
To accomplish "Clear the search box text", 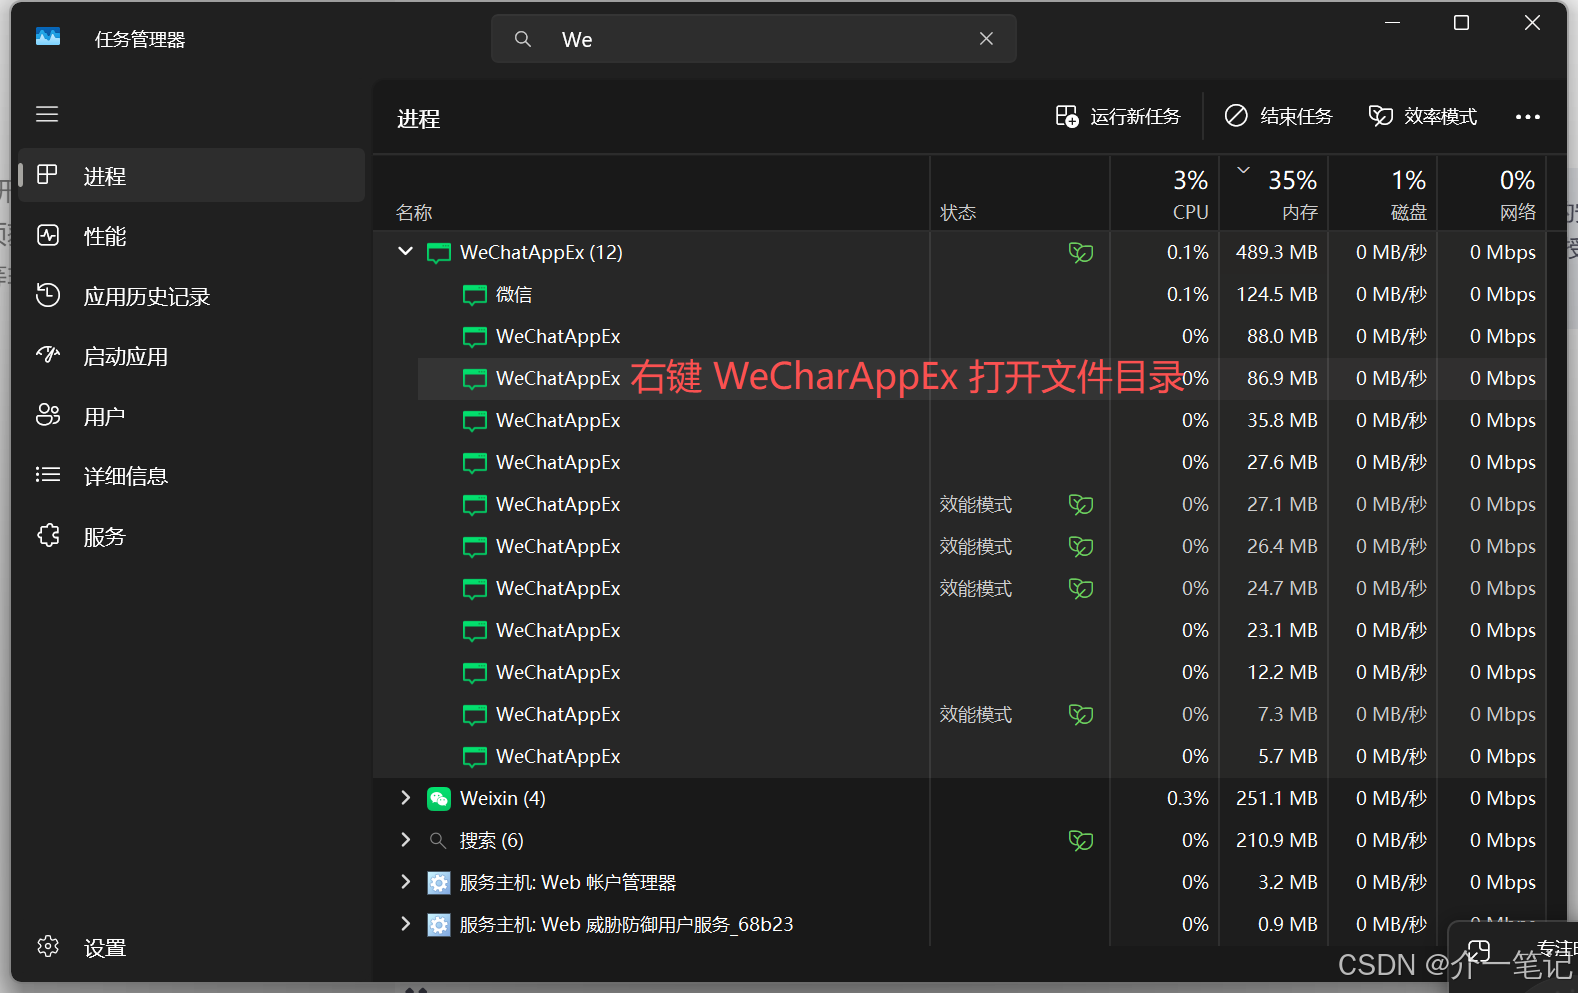I will pos(986,39).
